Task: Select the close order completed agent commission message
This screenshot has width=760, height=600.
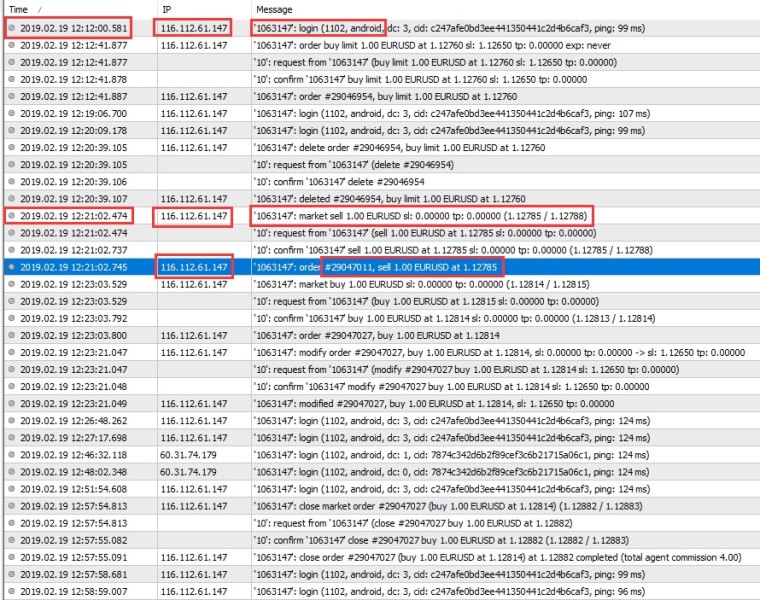Action: pos(500,558)
